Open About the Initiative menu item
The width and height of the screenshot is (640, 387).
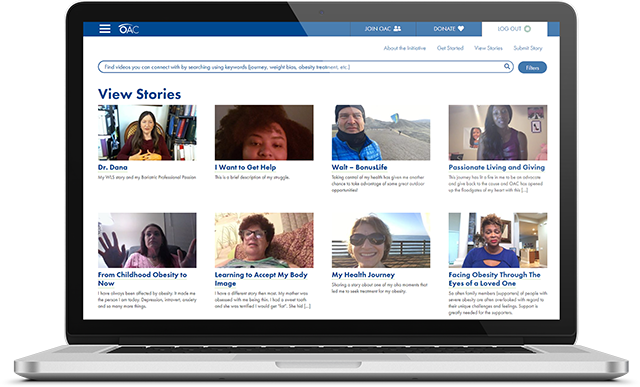(x=404, y=48)
